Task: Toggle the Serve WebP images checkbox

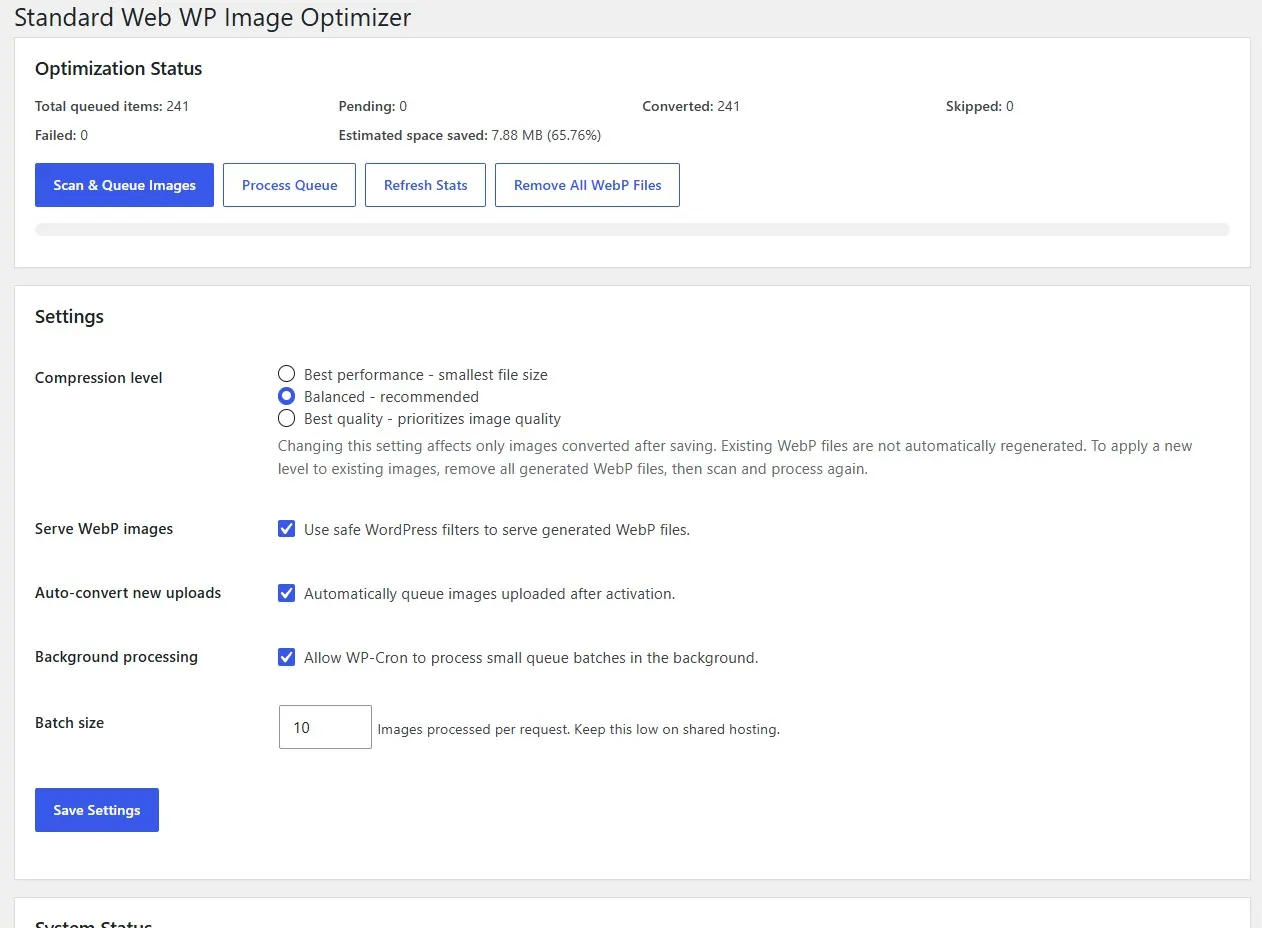Action: (x=287, y=529)
